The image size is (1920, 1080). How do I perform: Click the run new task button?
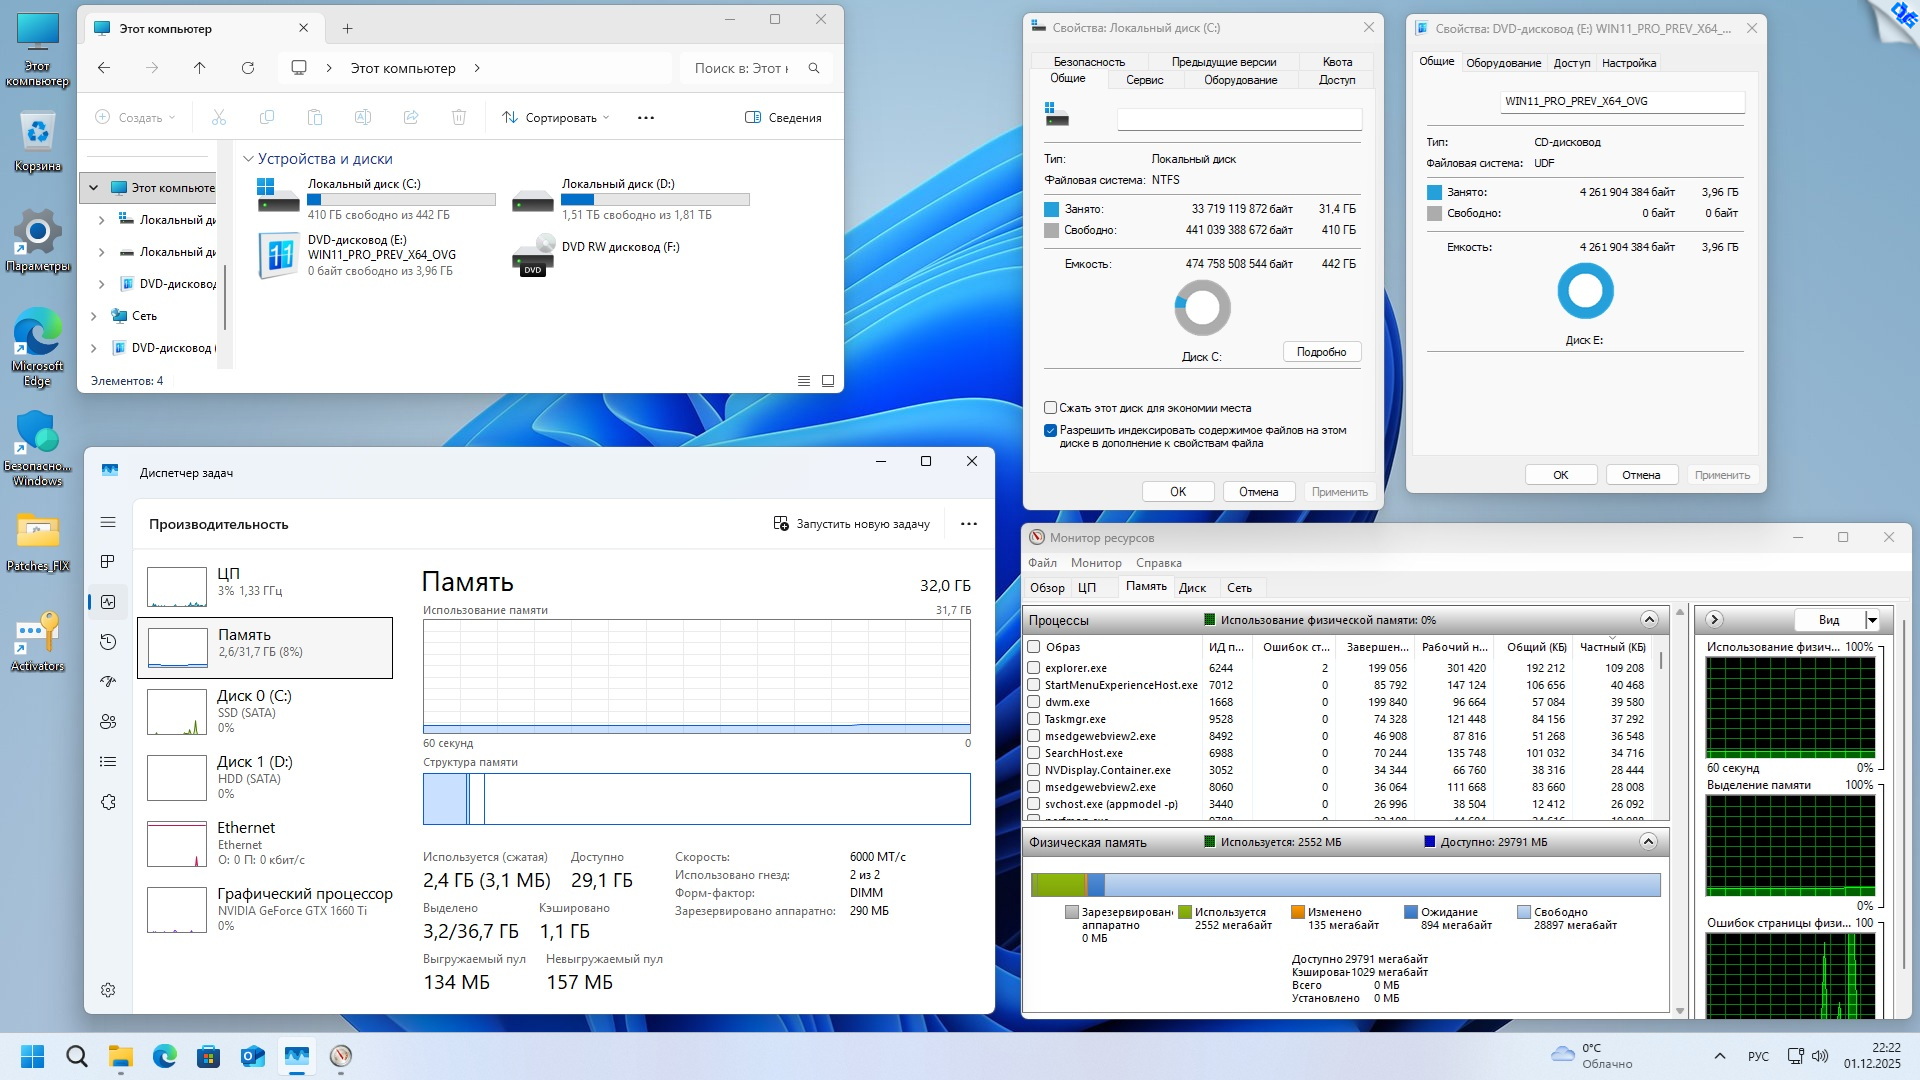[x=851, y=524]
